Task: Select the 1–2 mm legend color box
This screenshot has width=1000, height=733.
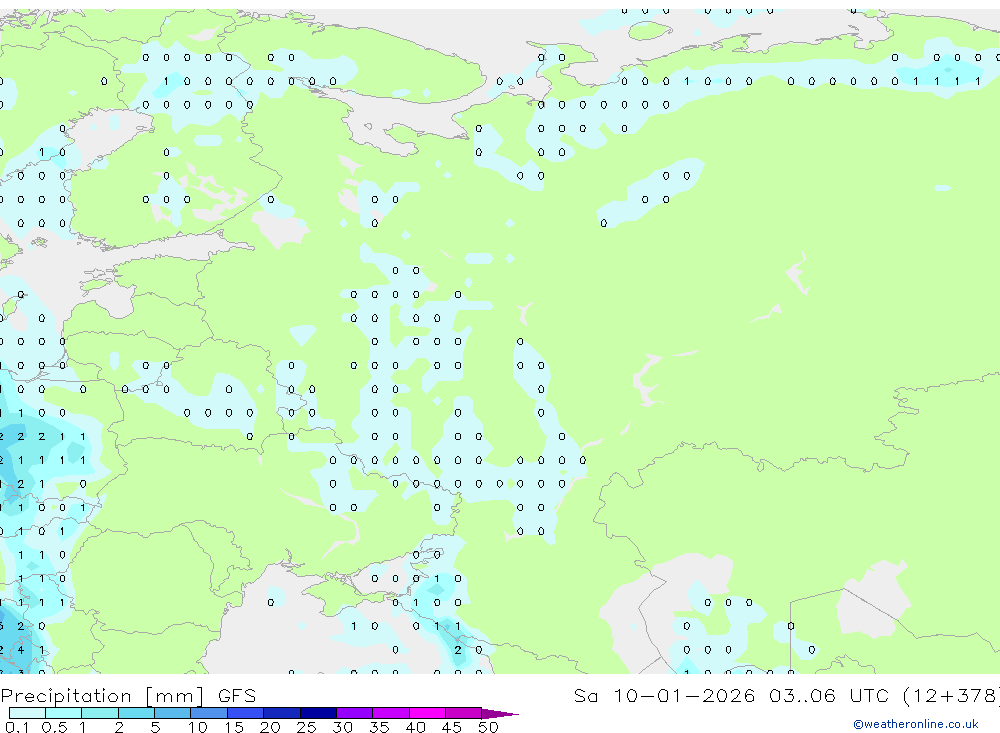Action: coord(100,713)
